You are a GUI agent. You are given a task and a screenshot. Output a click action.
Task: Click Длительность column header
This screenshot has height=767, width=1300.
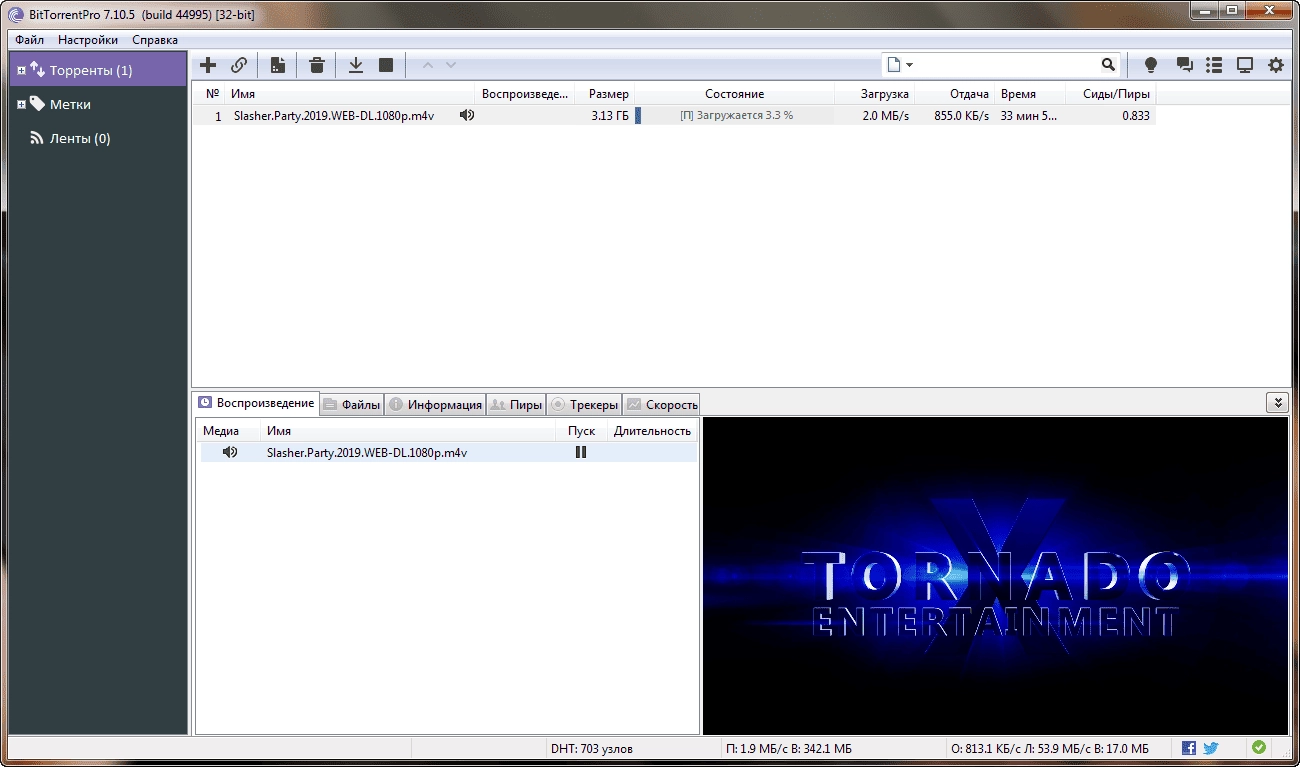pyautogui.click(x=652, y=431)
